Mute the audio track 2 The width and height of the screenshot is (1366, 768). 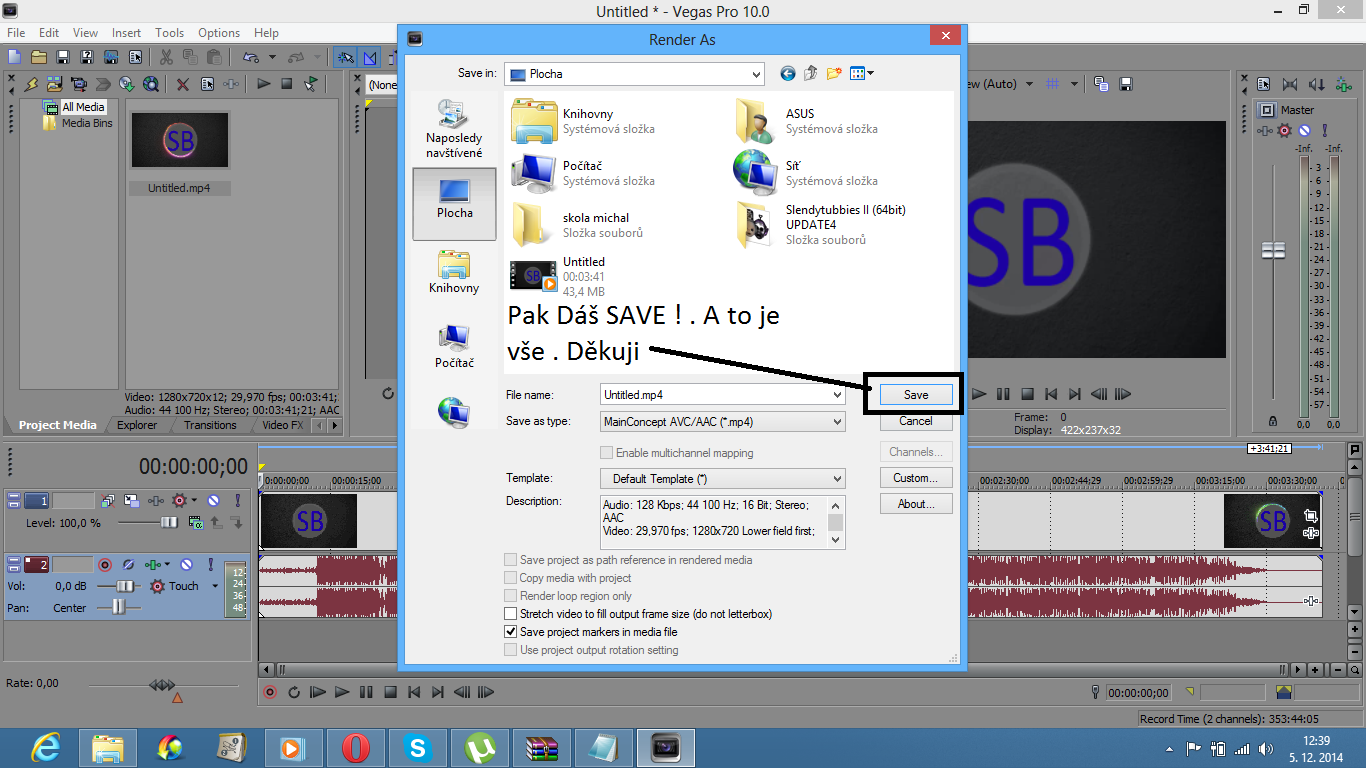coord(186,565)
